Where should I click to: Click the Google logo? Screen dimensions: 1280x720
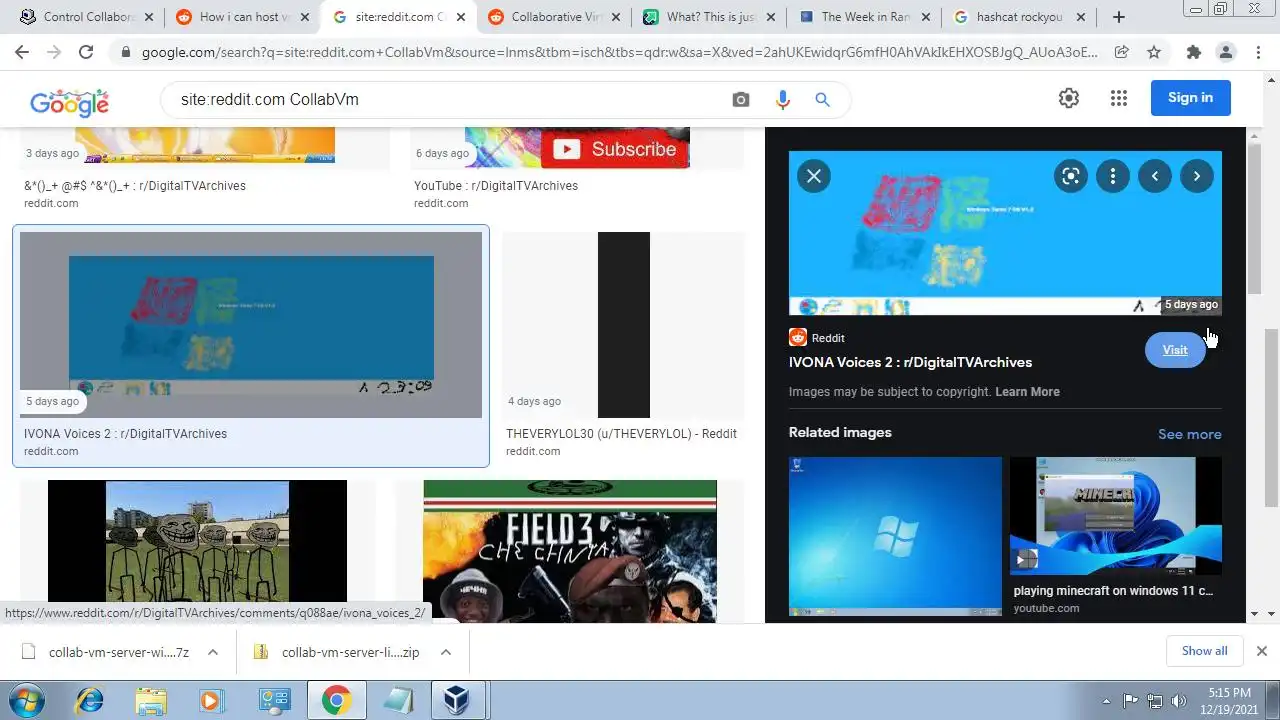(69, 101)
